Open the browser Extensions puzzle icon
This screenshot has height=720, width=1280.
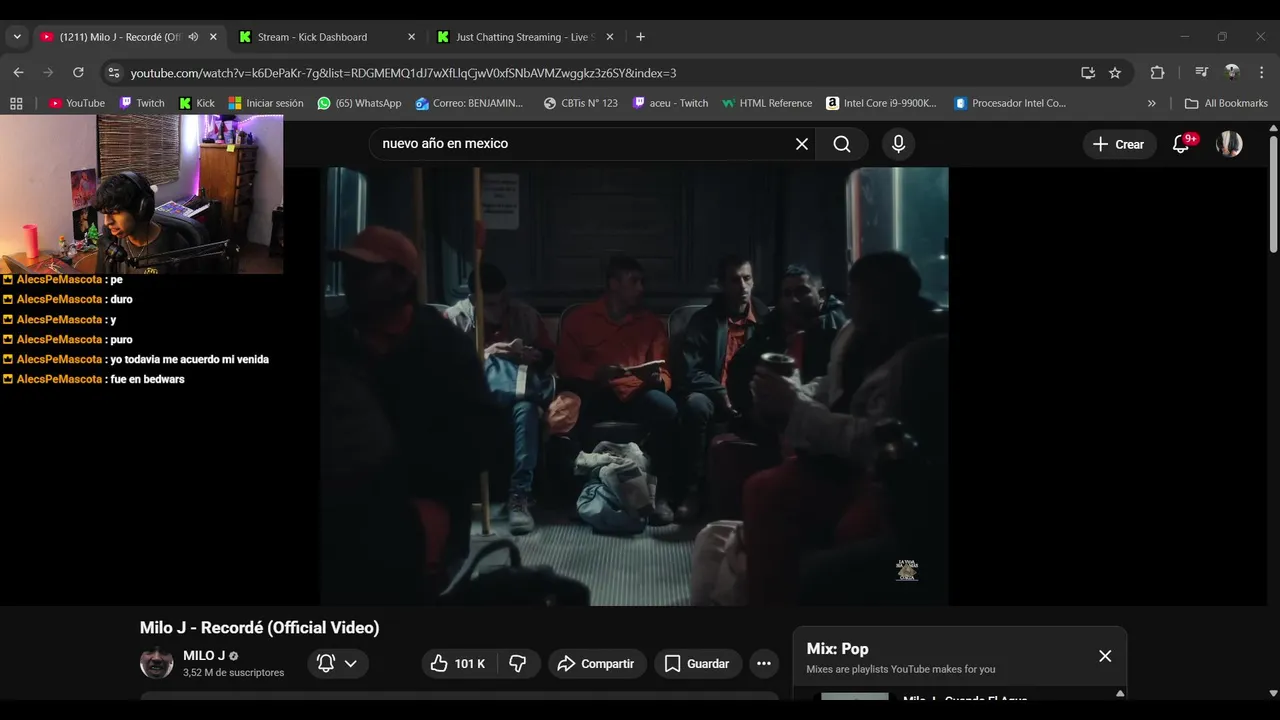[1157, 72]
